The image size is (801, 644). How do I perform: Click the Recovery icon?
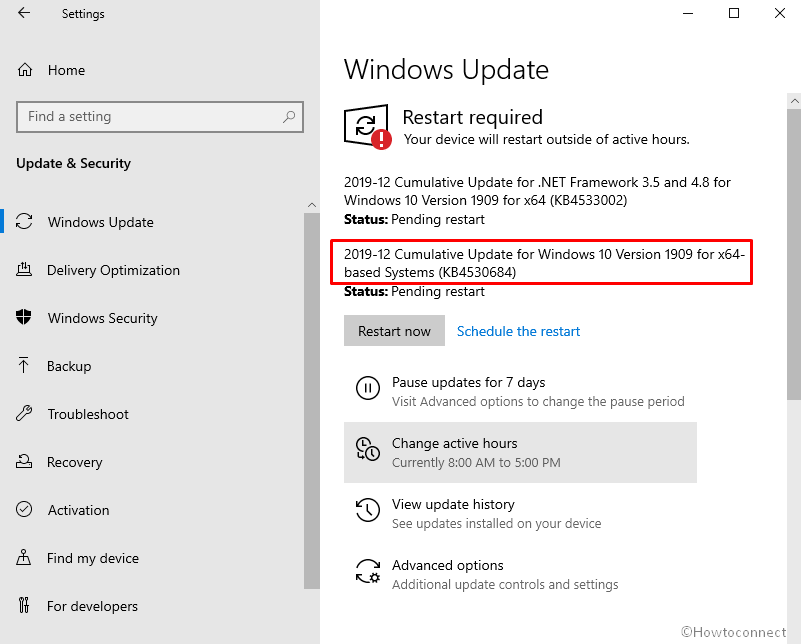coord(24,461)
